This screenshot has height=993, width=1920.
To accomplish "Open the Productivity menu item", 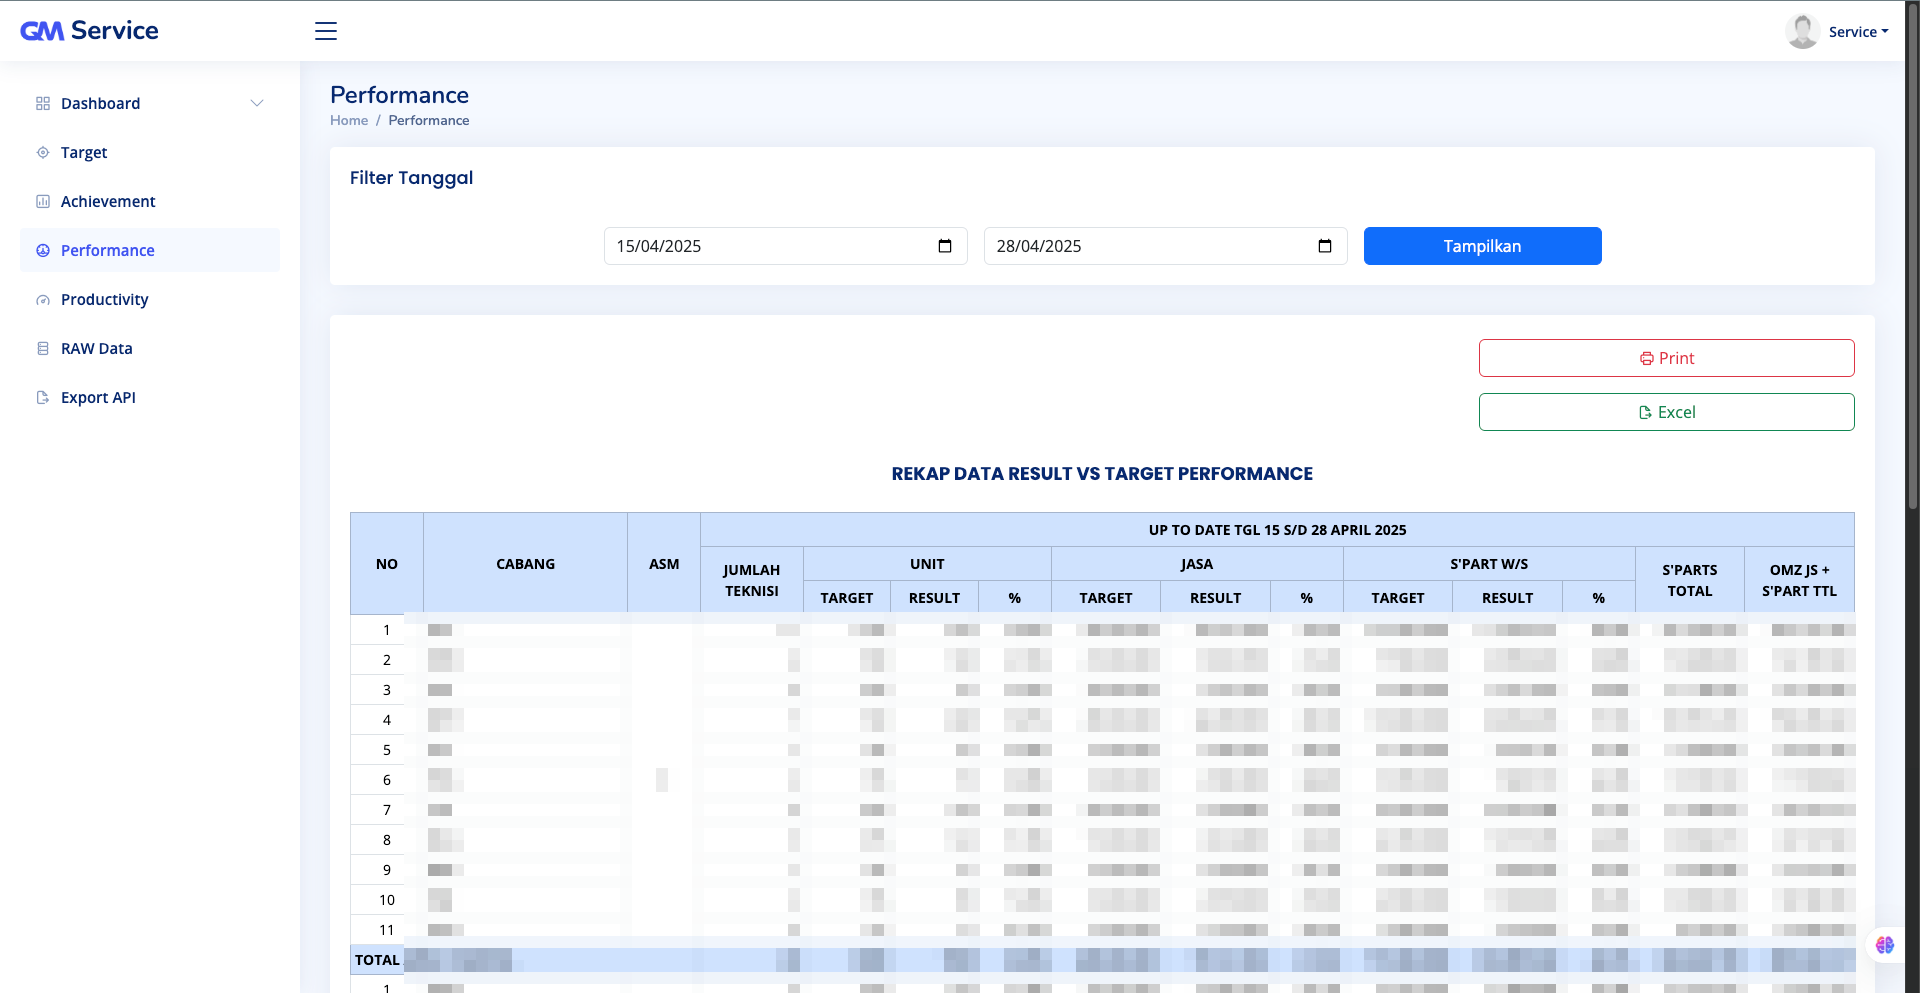I will pyautogui.click(x=150, y=299).
